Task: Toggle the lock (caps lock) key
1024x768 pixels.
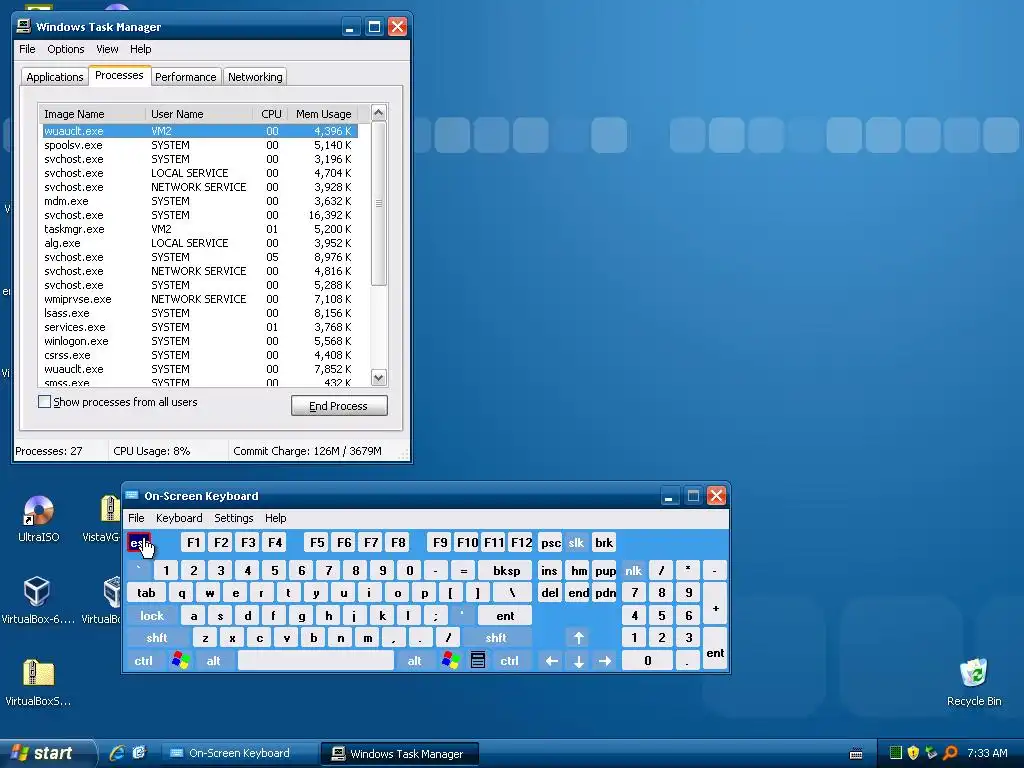Action: 152,616
